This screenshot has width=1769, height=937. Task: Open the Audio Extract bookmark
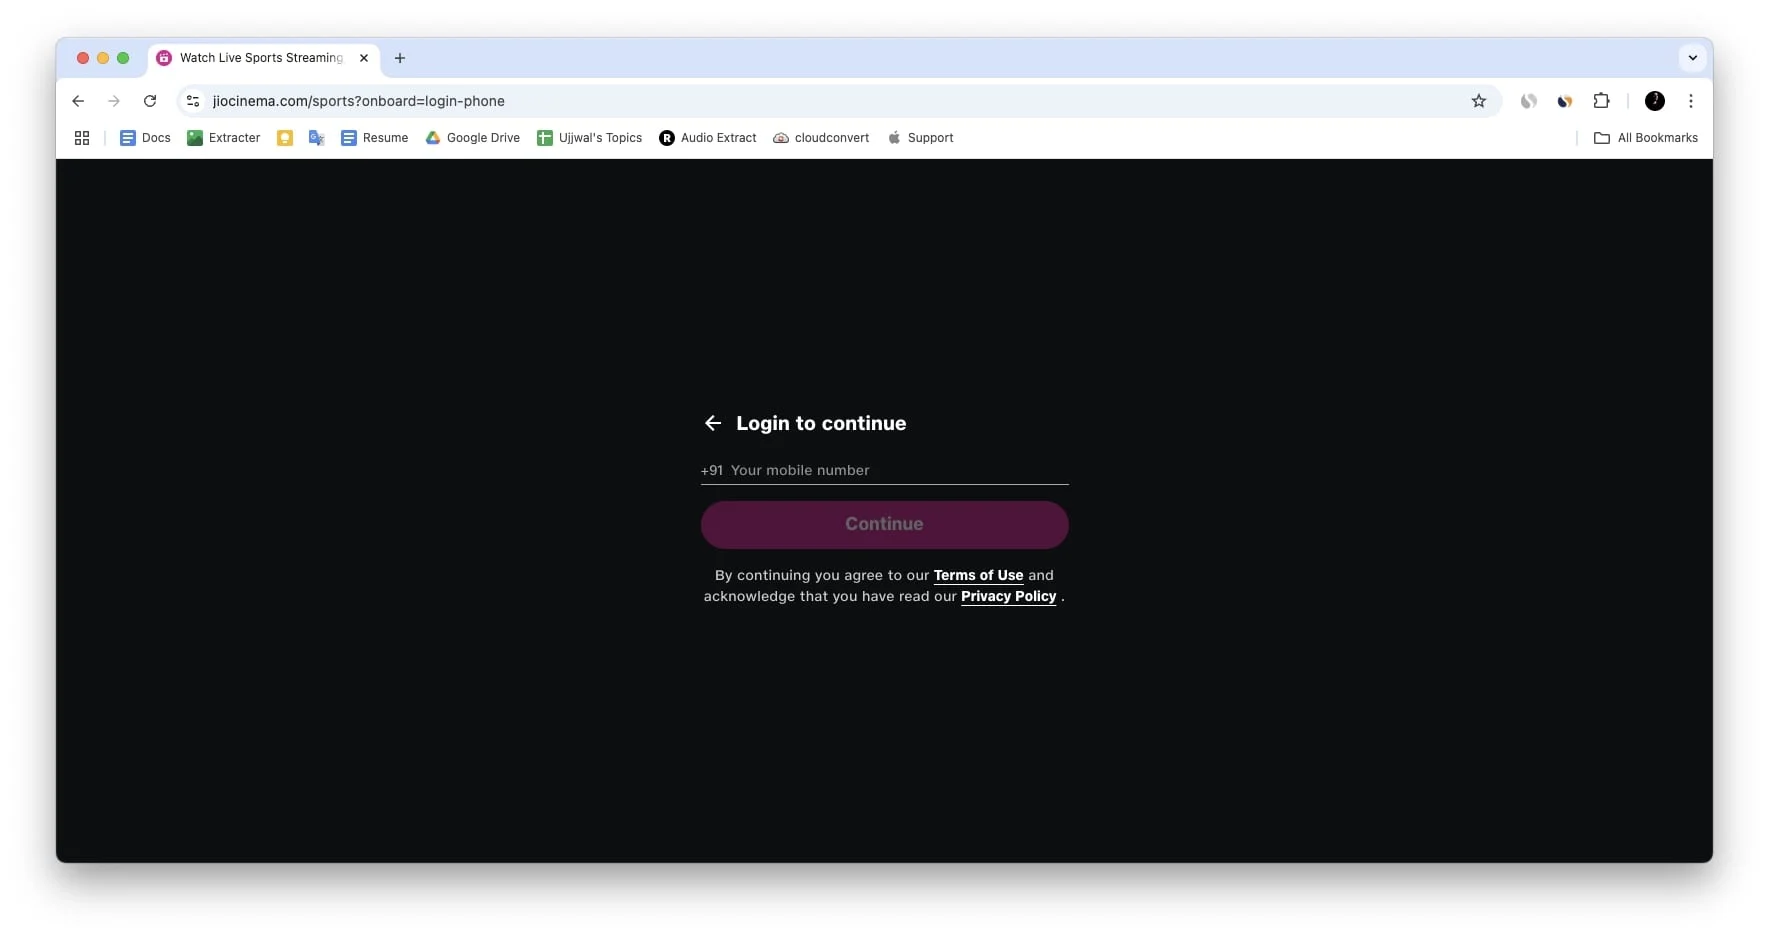pyautogui.click(x=708, y=138)
